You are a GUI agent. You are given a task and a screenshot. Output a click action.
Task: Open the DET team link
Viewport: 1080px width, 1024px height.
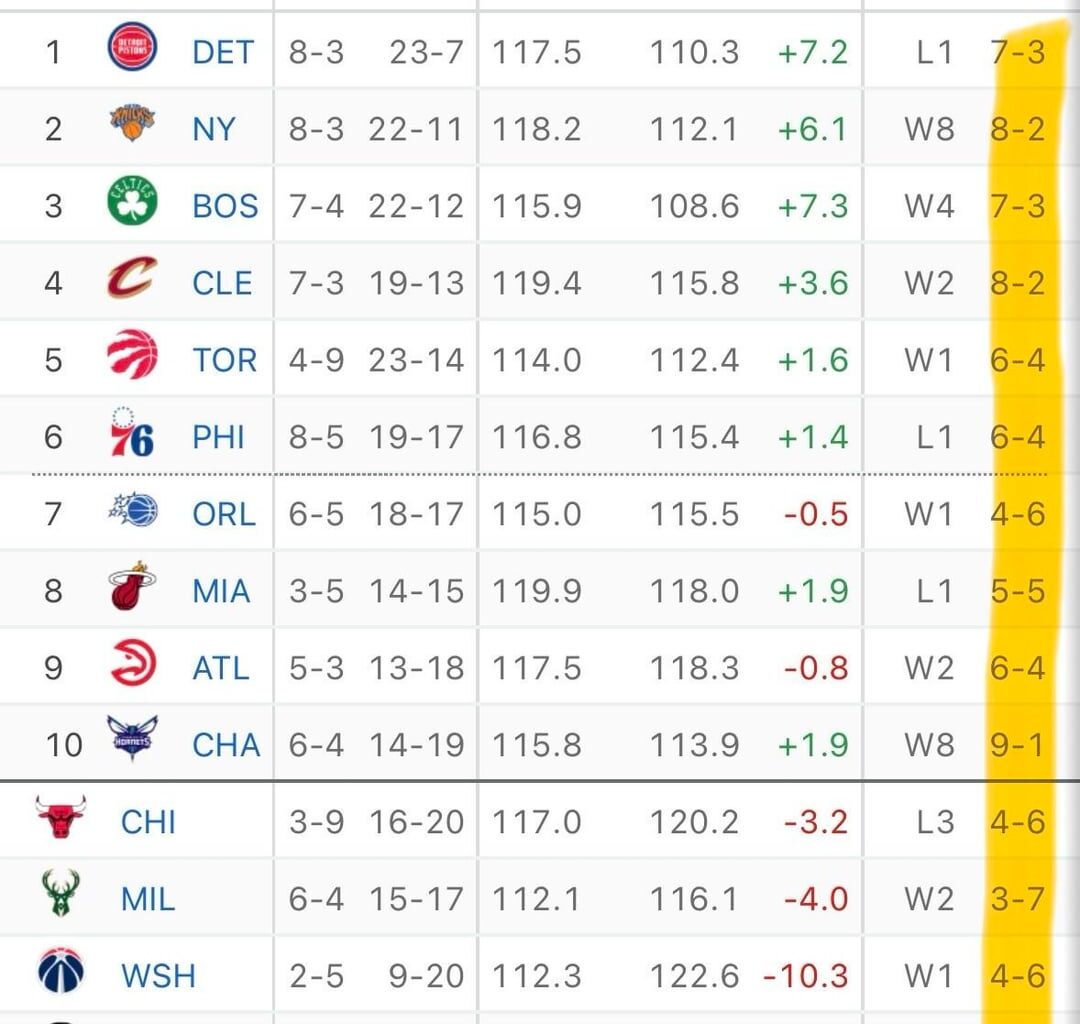222,51
